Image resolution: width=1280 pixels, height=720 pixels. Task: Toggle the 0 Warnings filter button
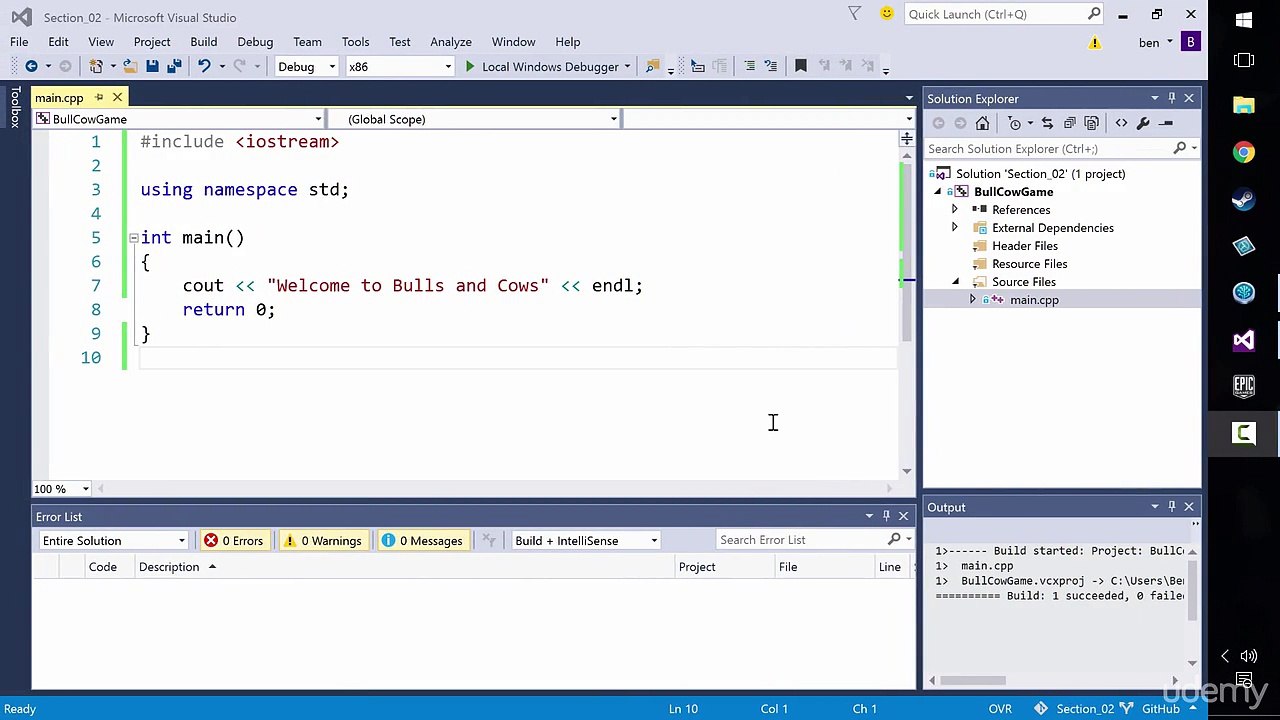[323, 541]
